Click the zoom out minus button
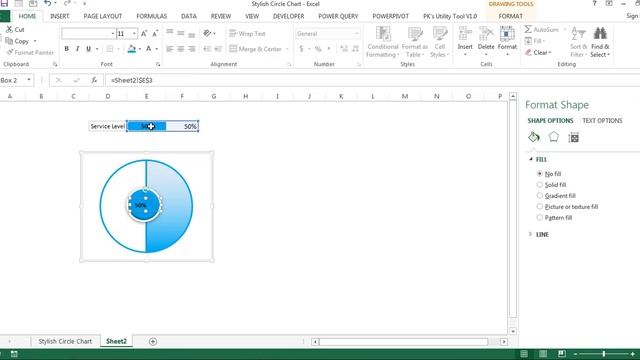The height and width of the screenshot is (360, 640). [576, 354]
